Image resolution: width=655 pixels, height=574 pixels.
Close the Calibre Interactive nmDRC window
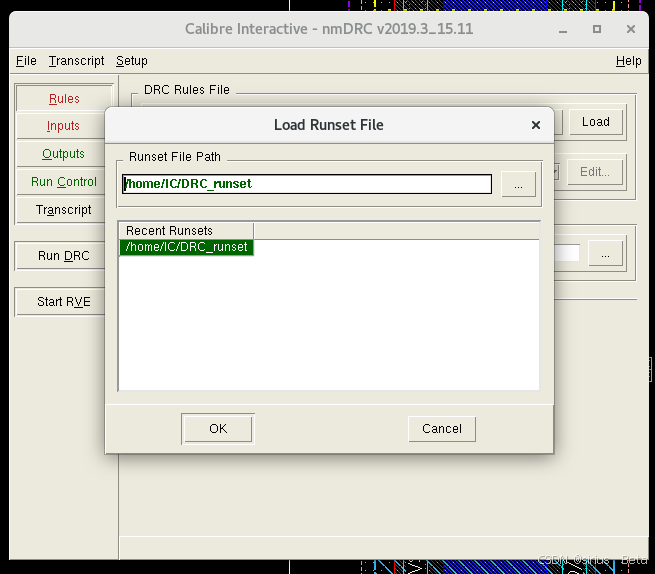point(631,29)
